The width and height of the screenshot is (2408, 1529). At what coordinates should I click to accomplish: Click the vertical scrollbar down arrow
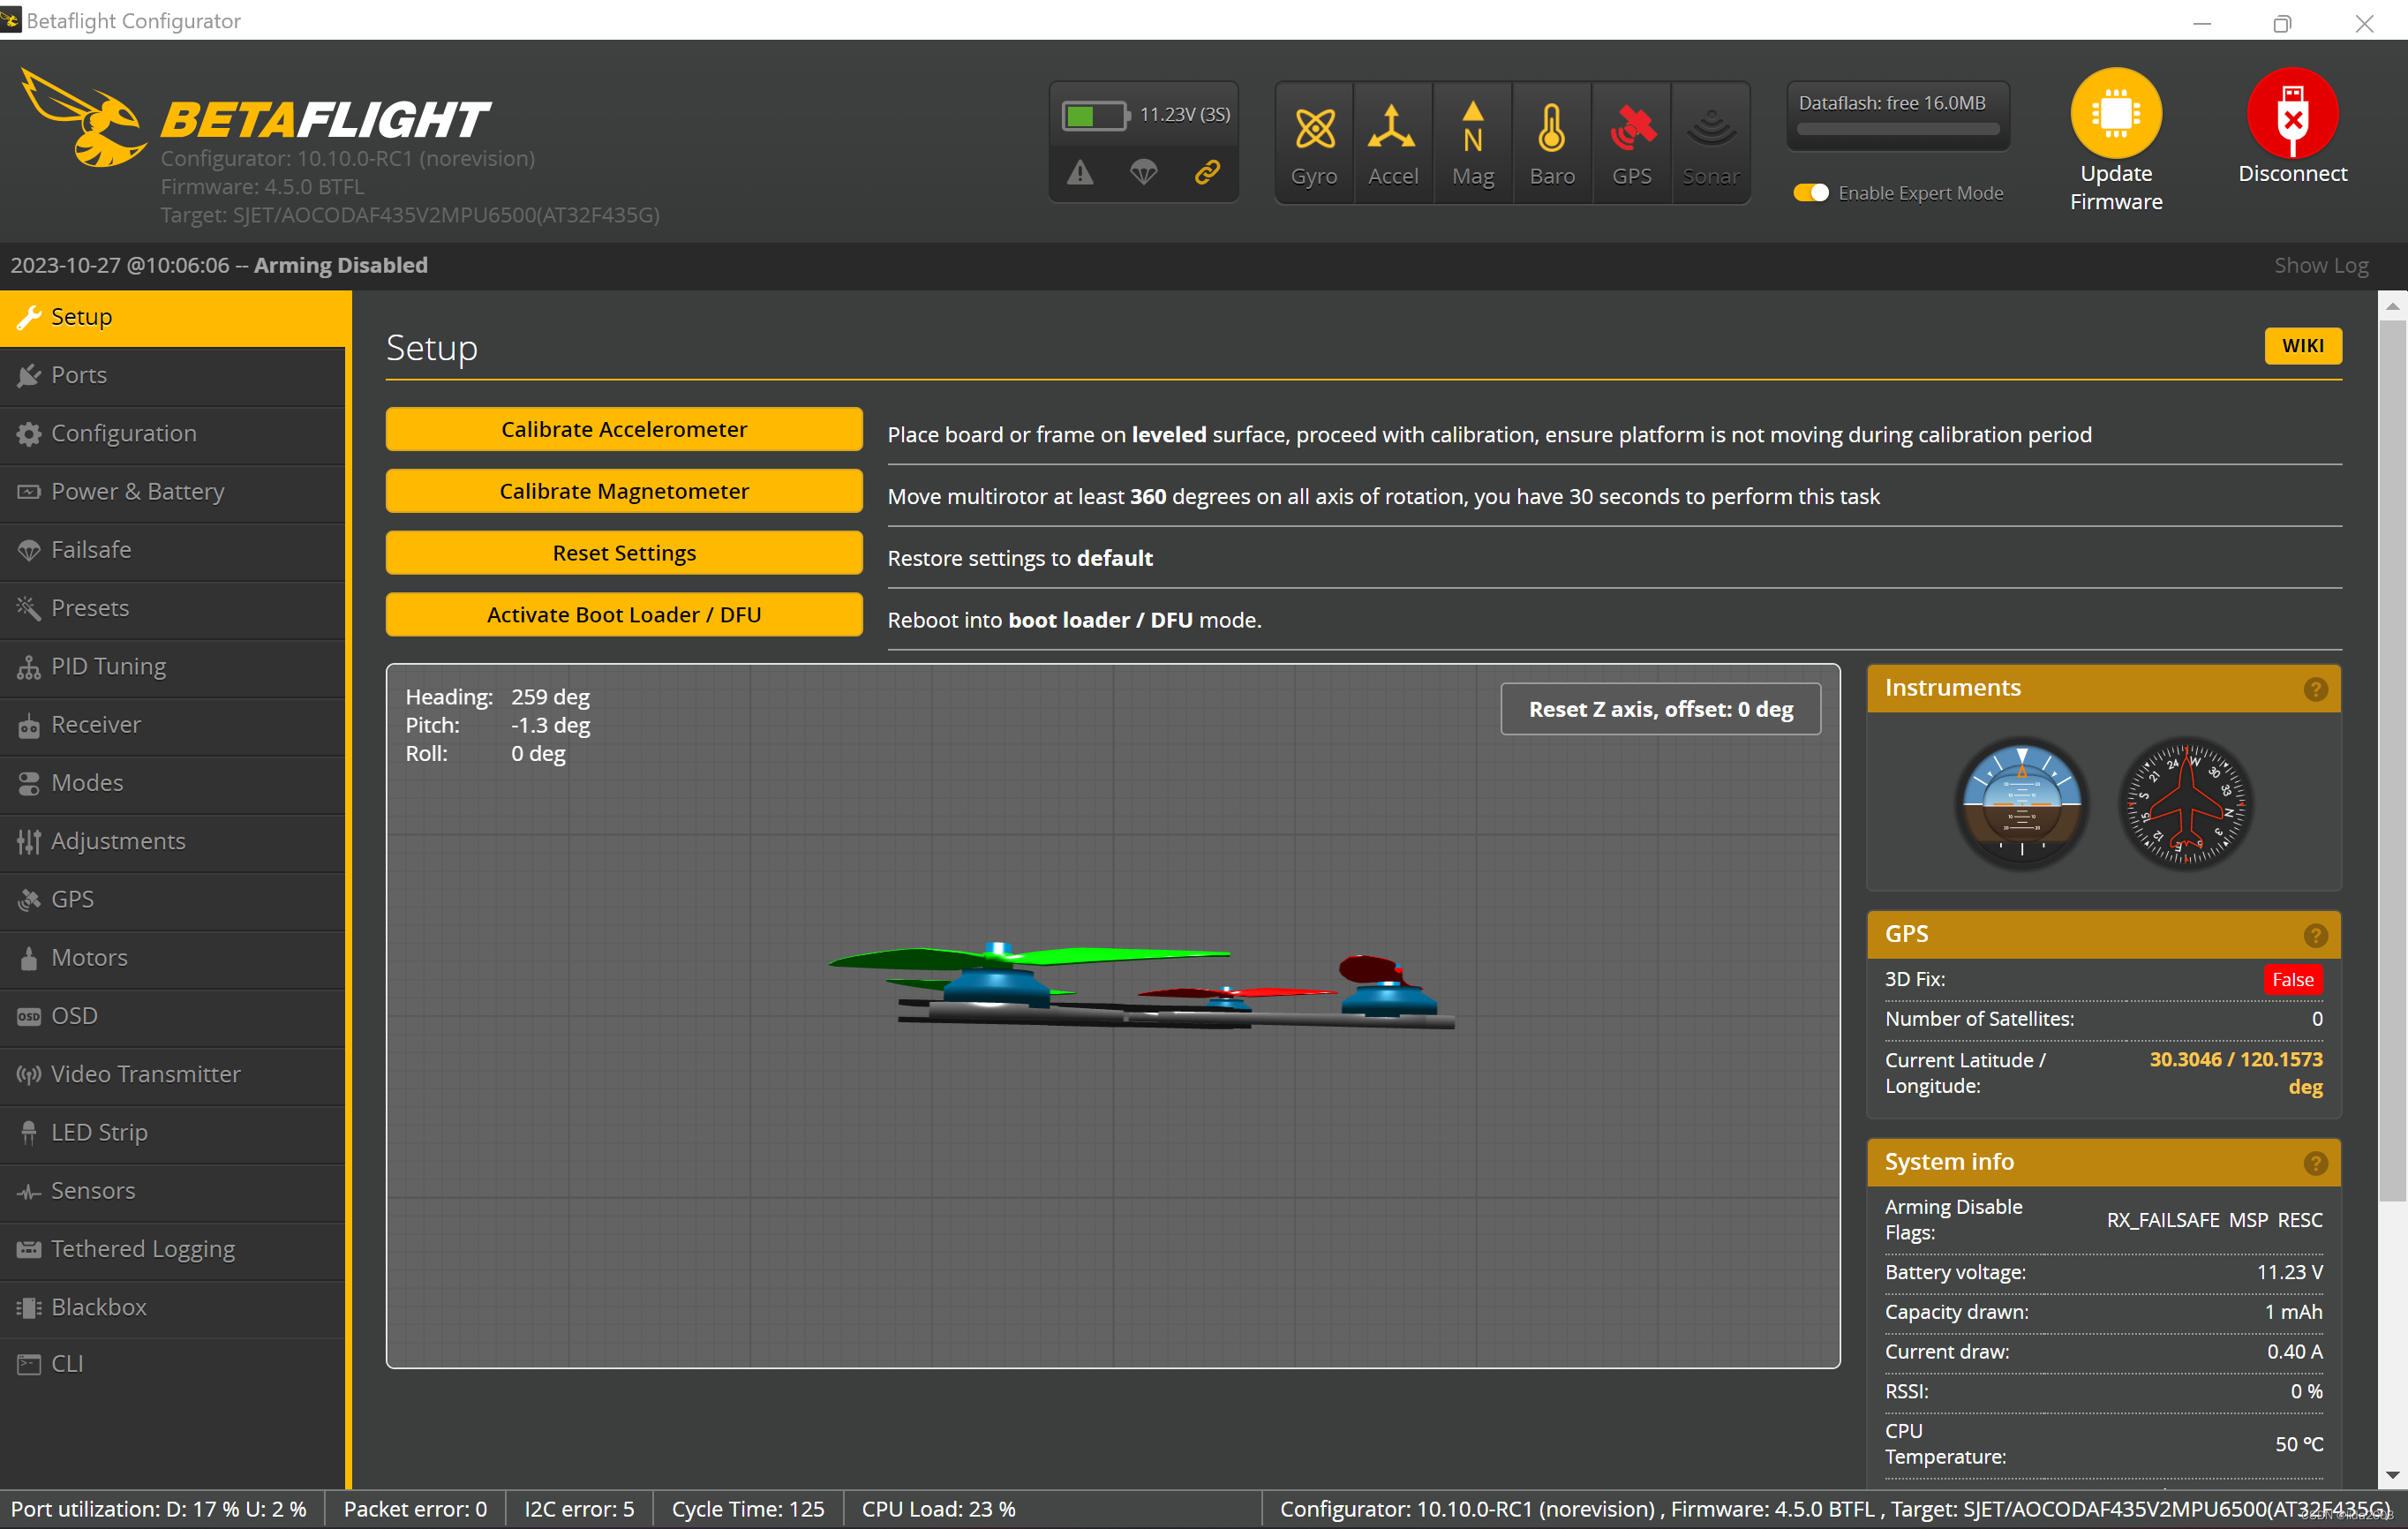(2392, 1475)
